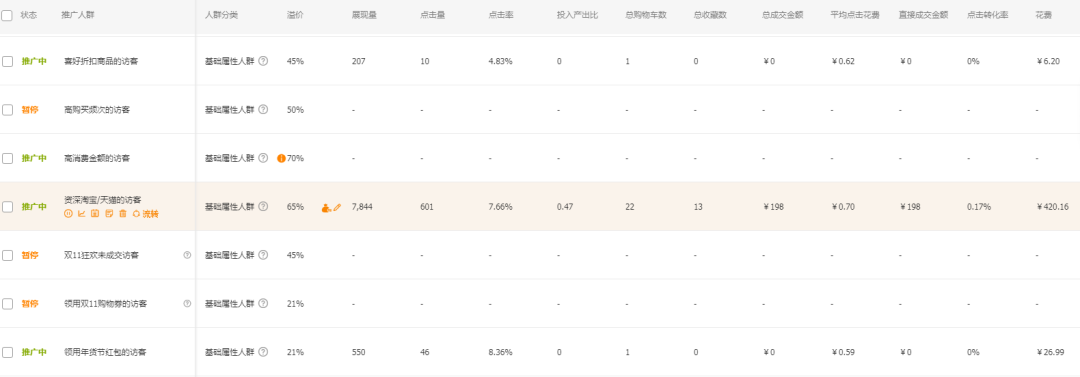Sort by the 花费 column header
Viewport: 1080px width, 377px height.
coord(1043,14)
